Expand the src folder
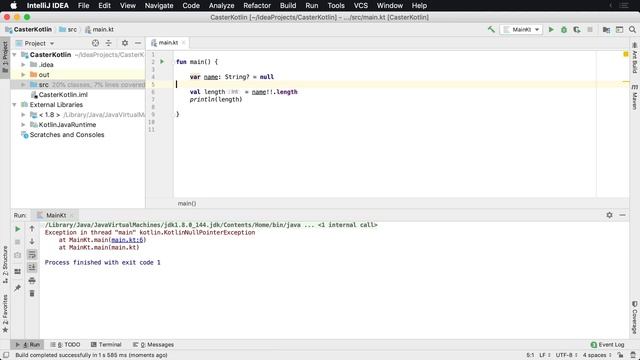This screenshot has height=360, width=640. point(23,84)
